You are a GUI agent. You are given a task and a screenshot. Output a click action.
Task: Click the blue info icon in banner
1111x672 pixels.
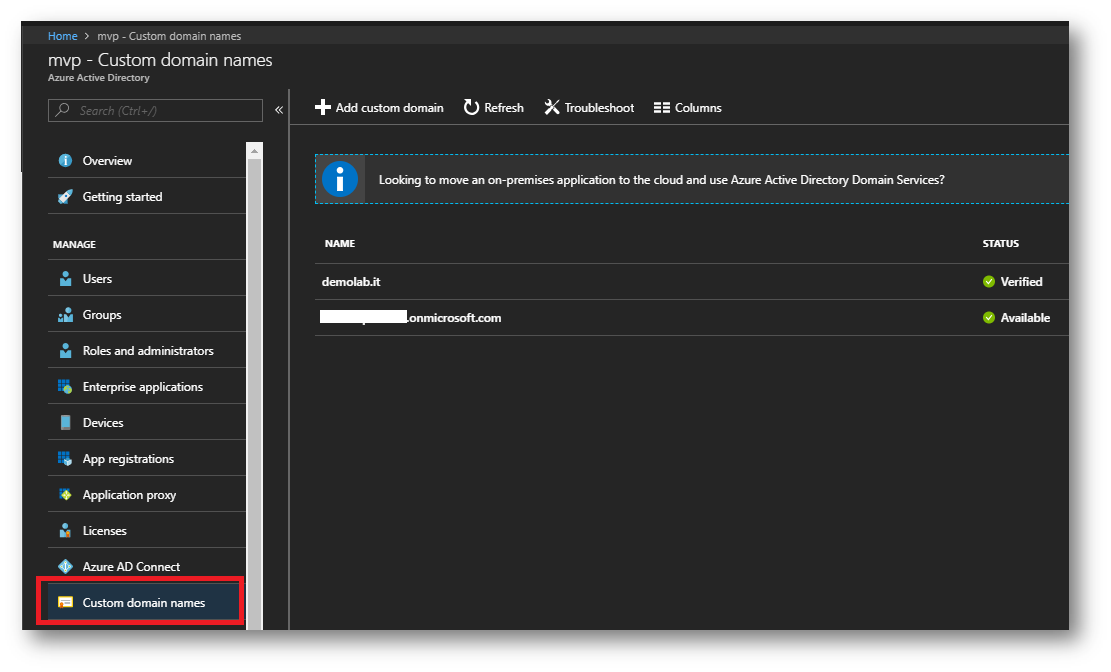pyautogui.click(x=340, y=179)
